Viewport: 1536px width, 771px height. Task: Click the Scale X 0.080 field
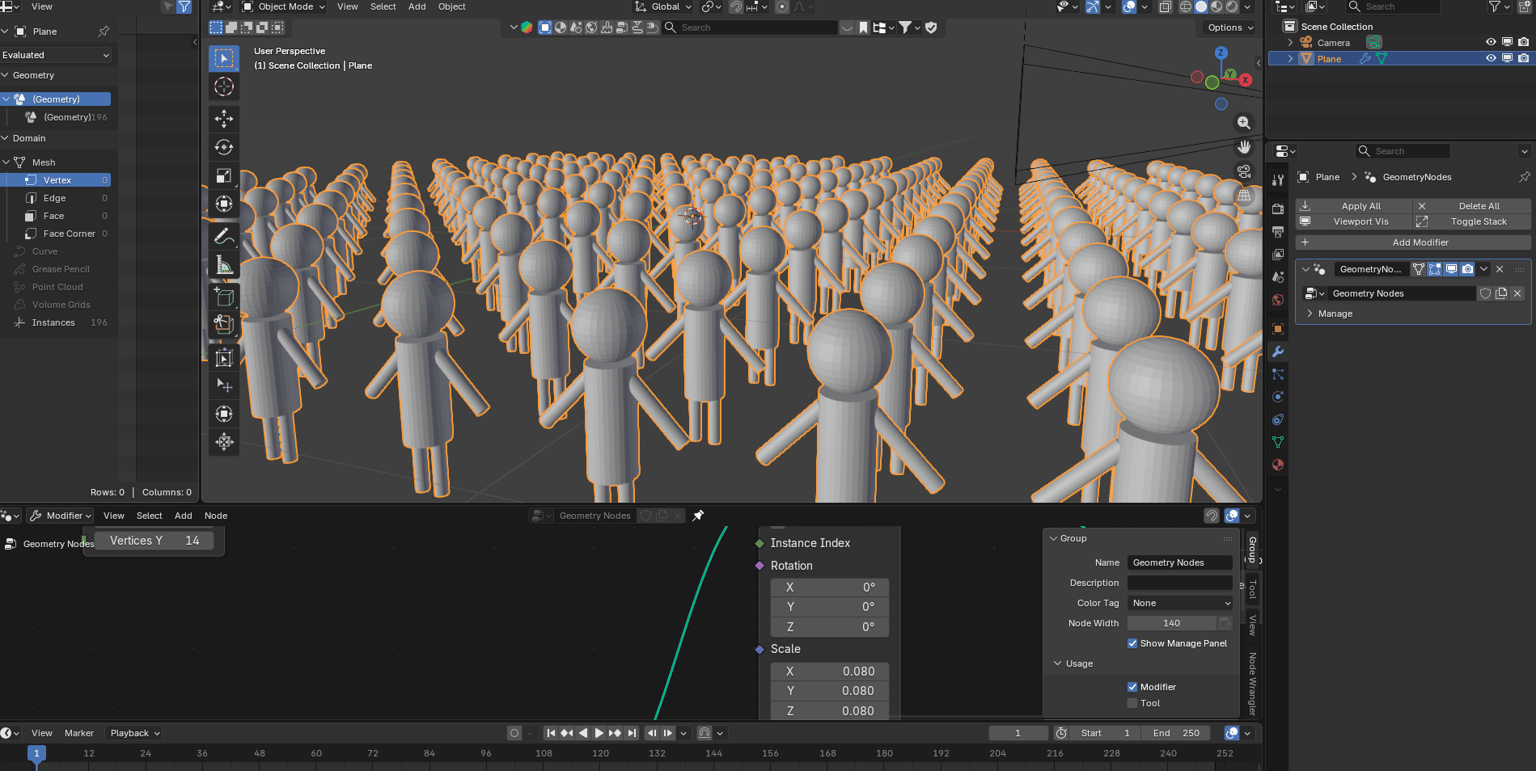pyautogui.click(x=829, y=672)
